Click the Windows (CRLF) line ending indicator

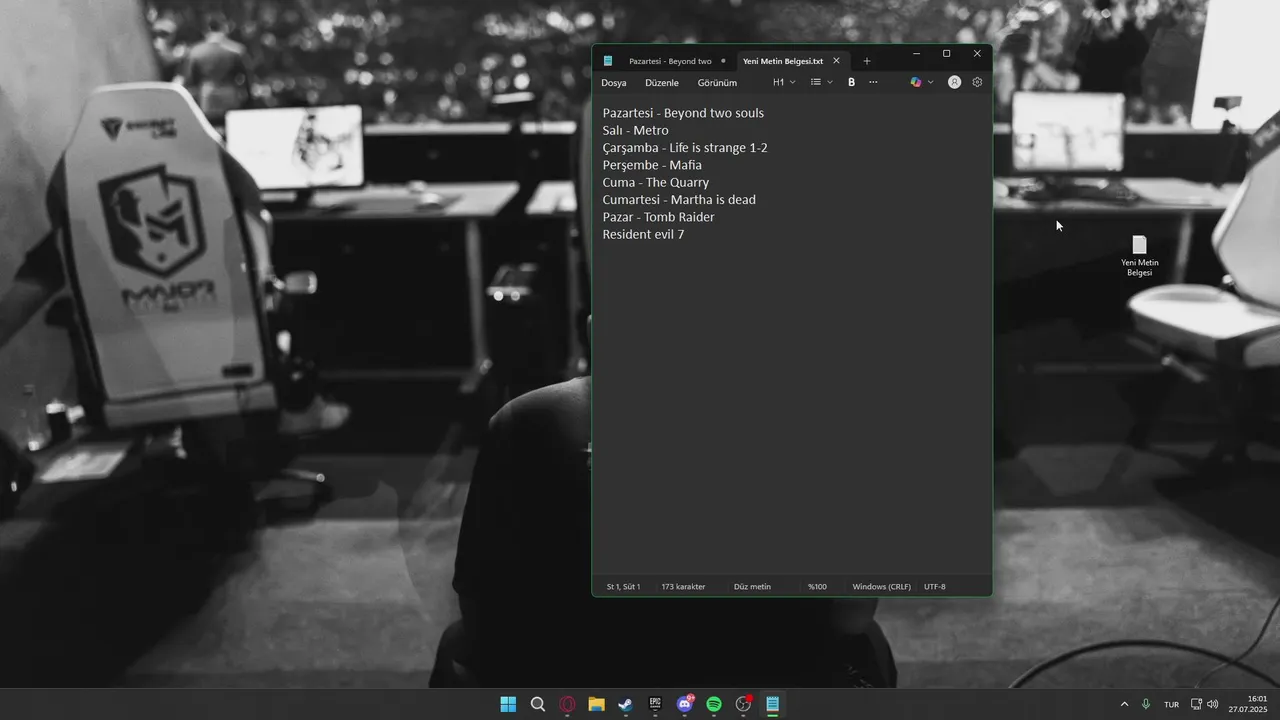[881, 587]
